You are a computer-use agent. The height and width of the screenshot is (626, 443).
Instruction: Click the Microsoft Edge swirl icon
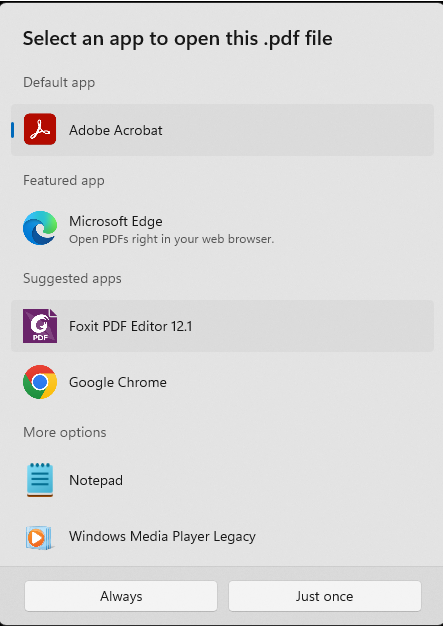tap(40, 228)
